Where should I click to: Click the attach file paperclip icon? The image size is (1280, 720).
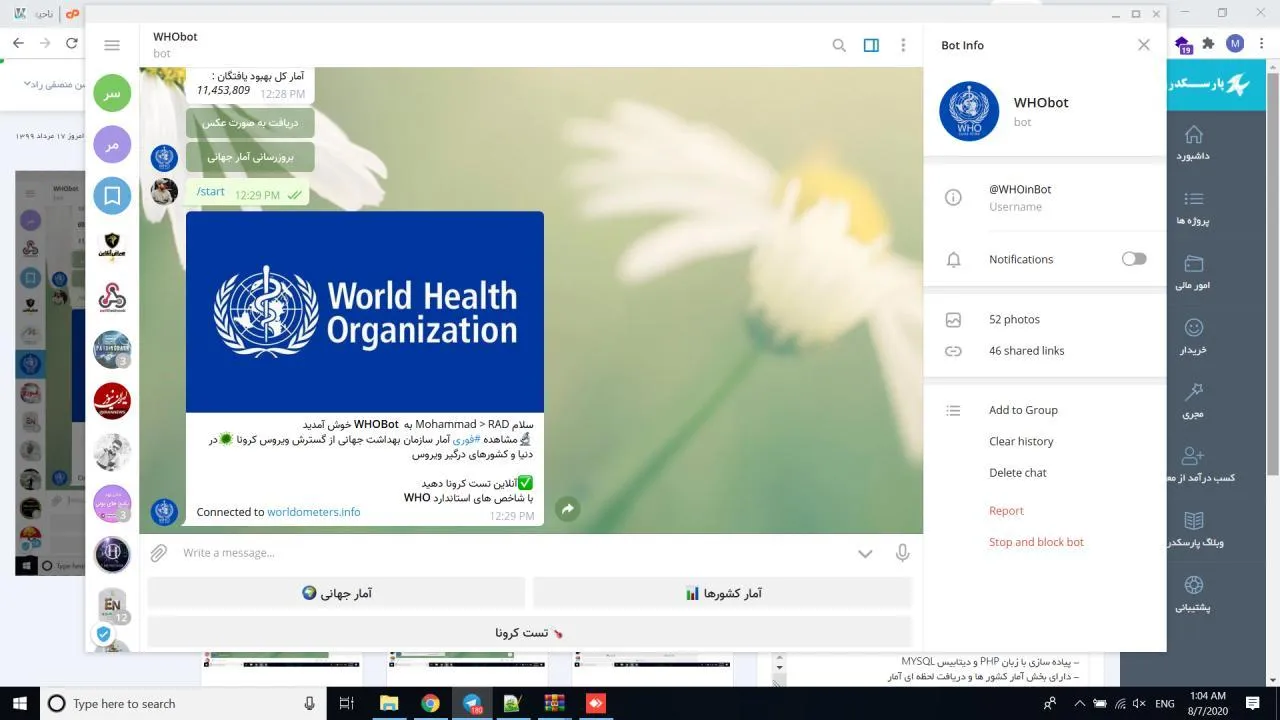158,553
